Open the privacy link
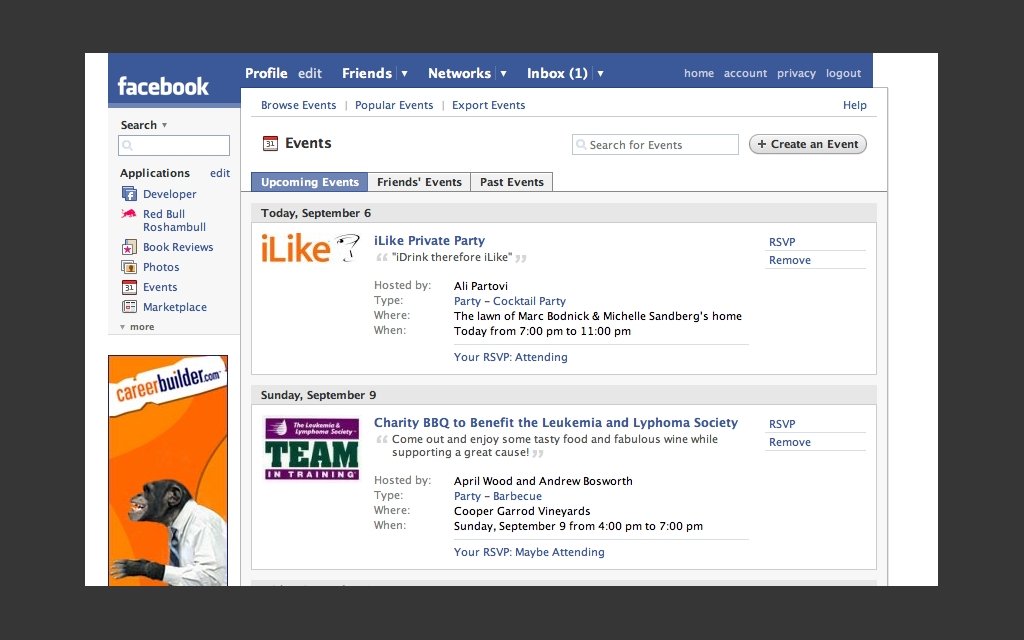This screenshot has height=640, width=1024. pos(796,73)
